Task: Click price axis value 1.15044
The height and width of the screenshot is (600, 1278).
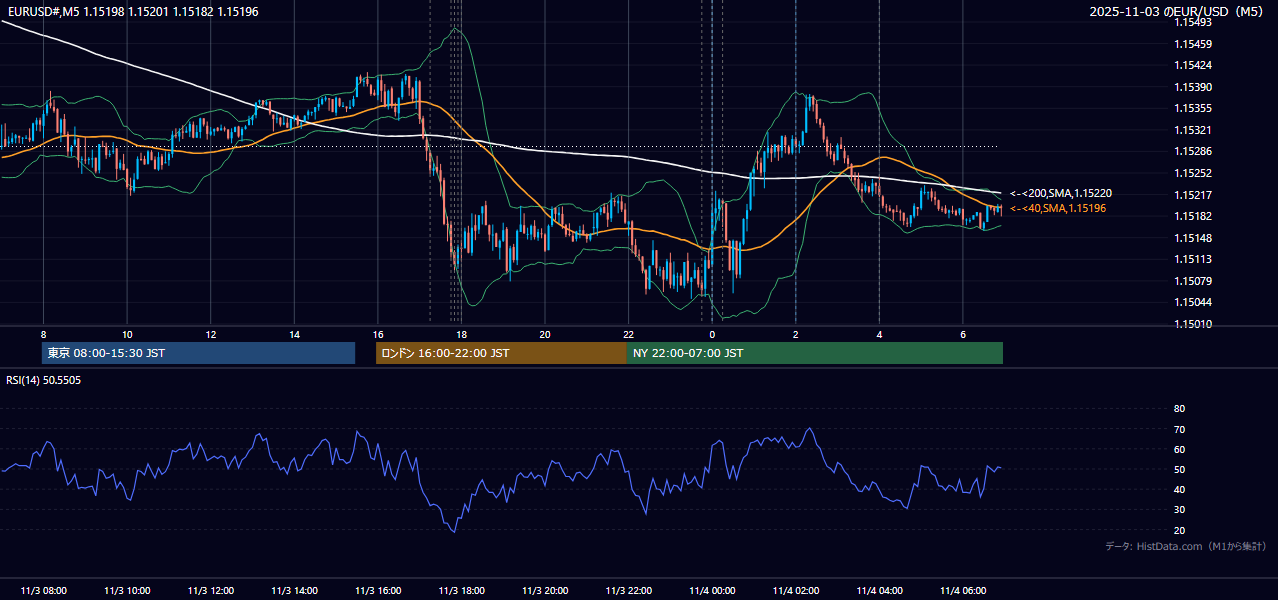Action: [x=1192, y=302]
